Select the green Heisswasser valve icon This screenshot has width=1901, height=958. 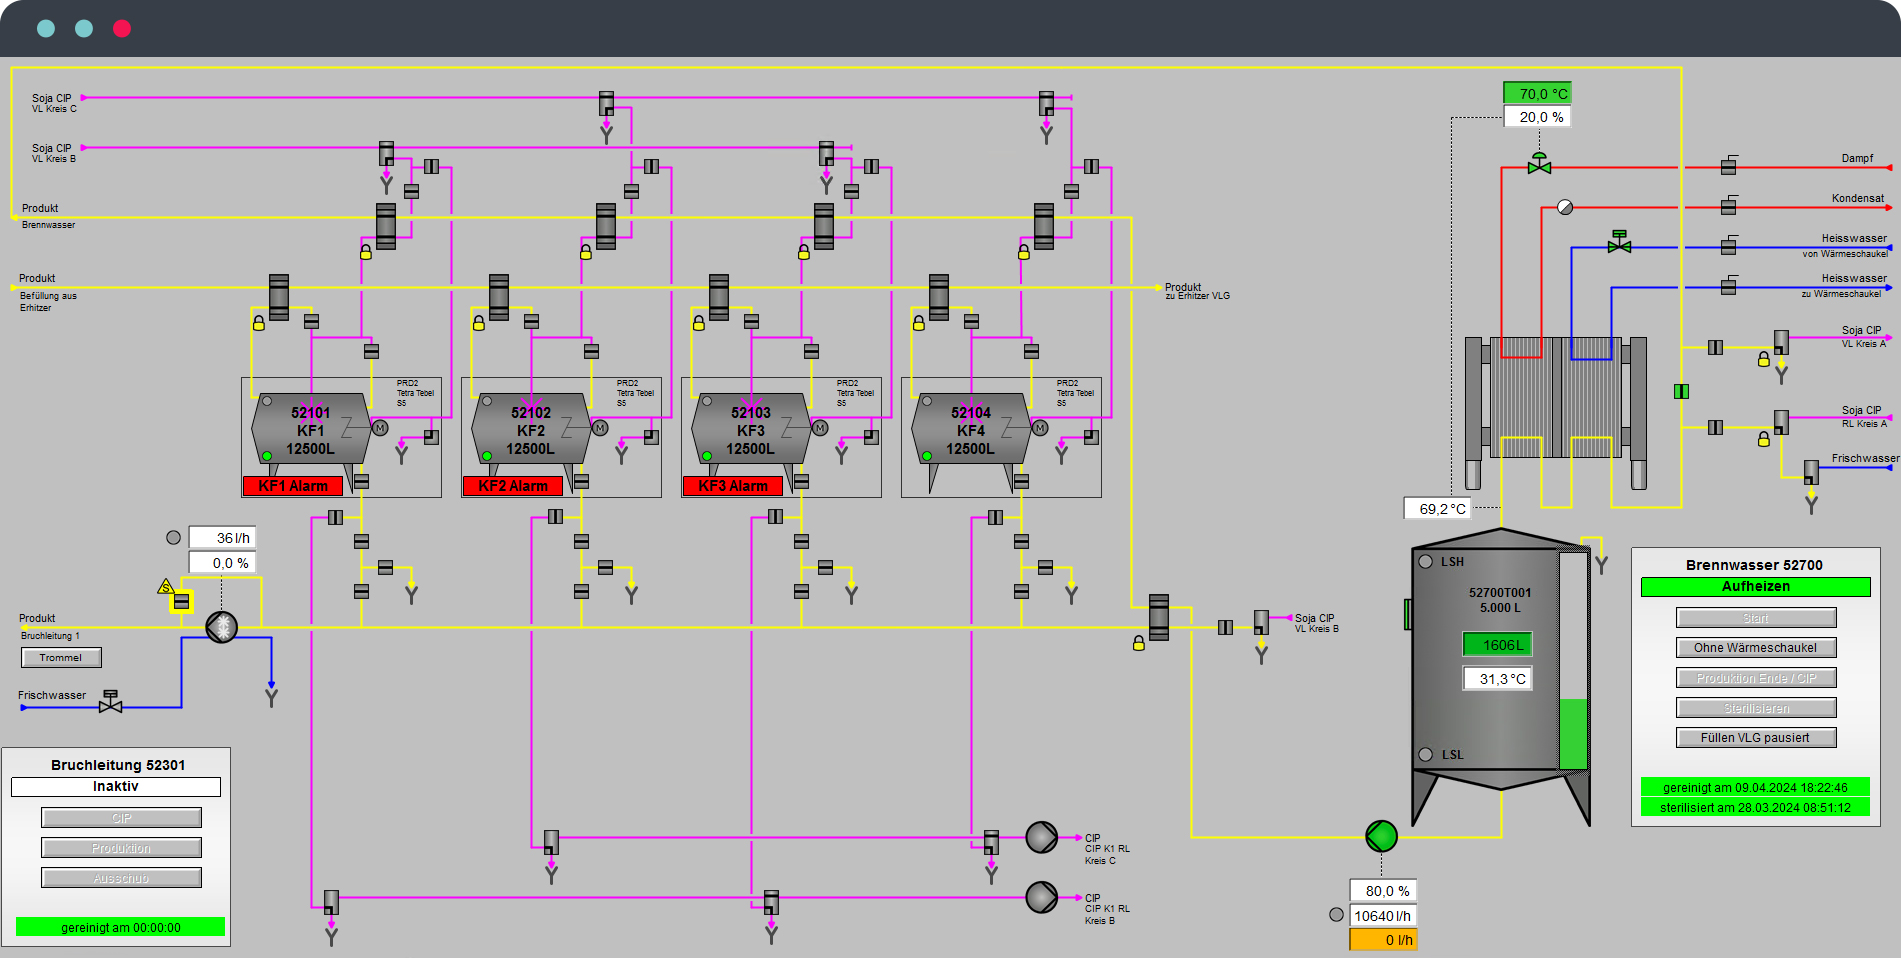1619,243
